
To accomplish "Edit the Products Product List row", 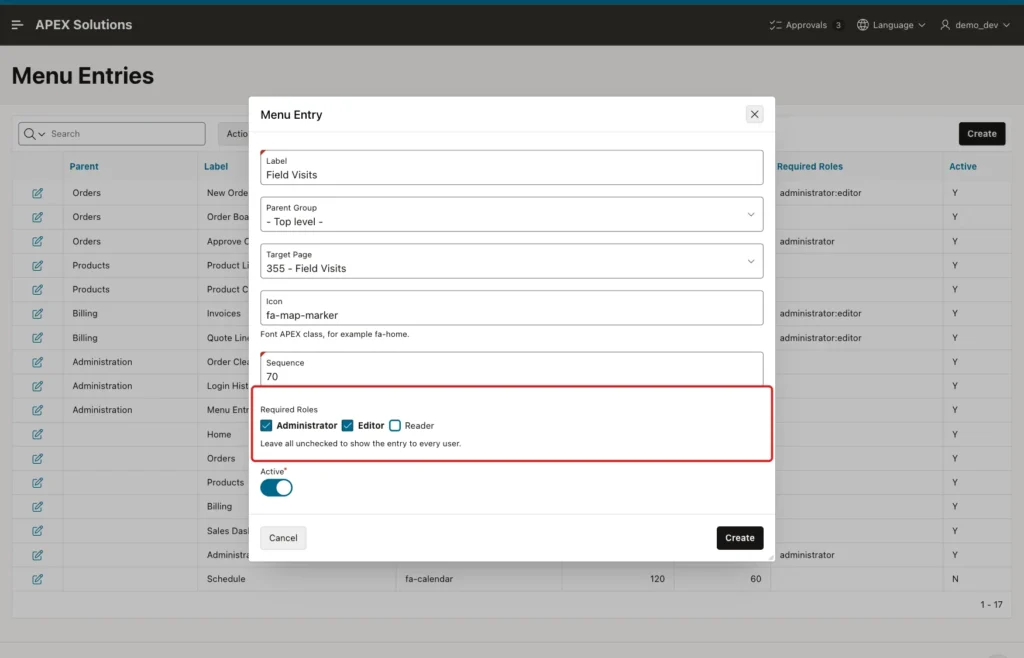I will (37, 266).
